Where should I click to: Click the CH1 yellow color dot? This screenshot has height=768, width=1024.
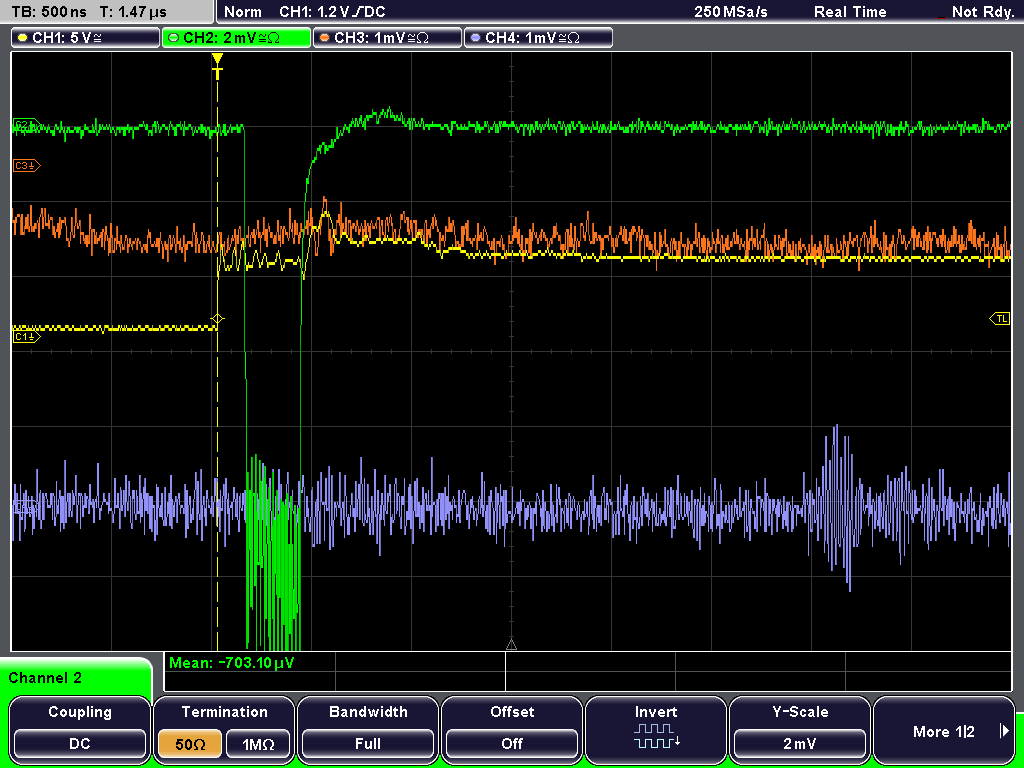23,38
